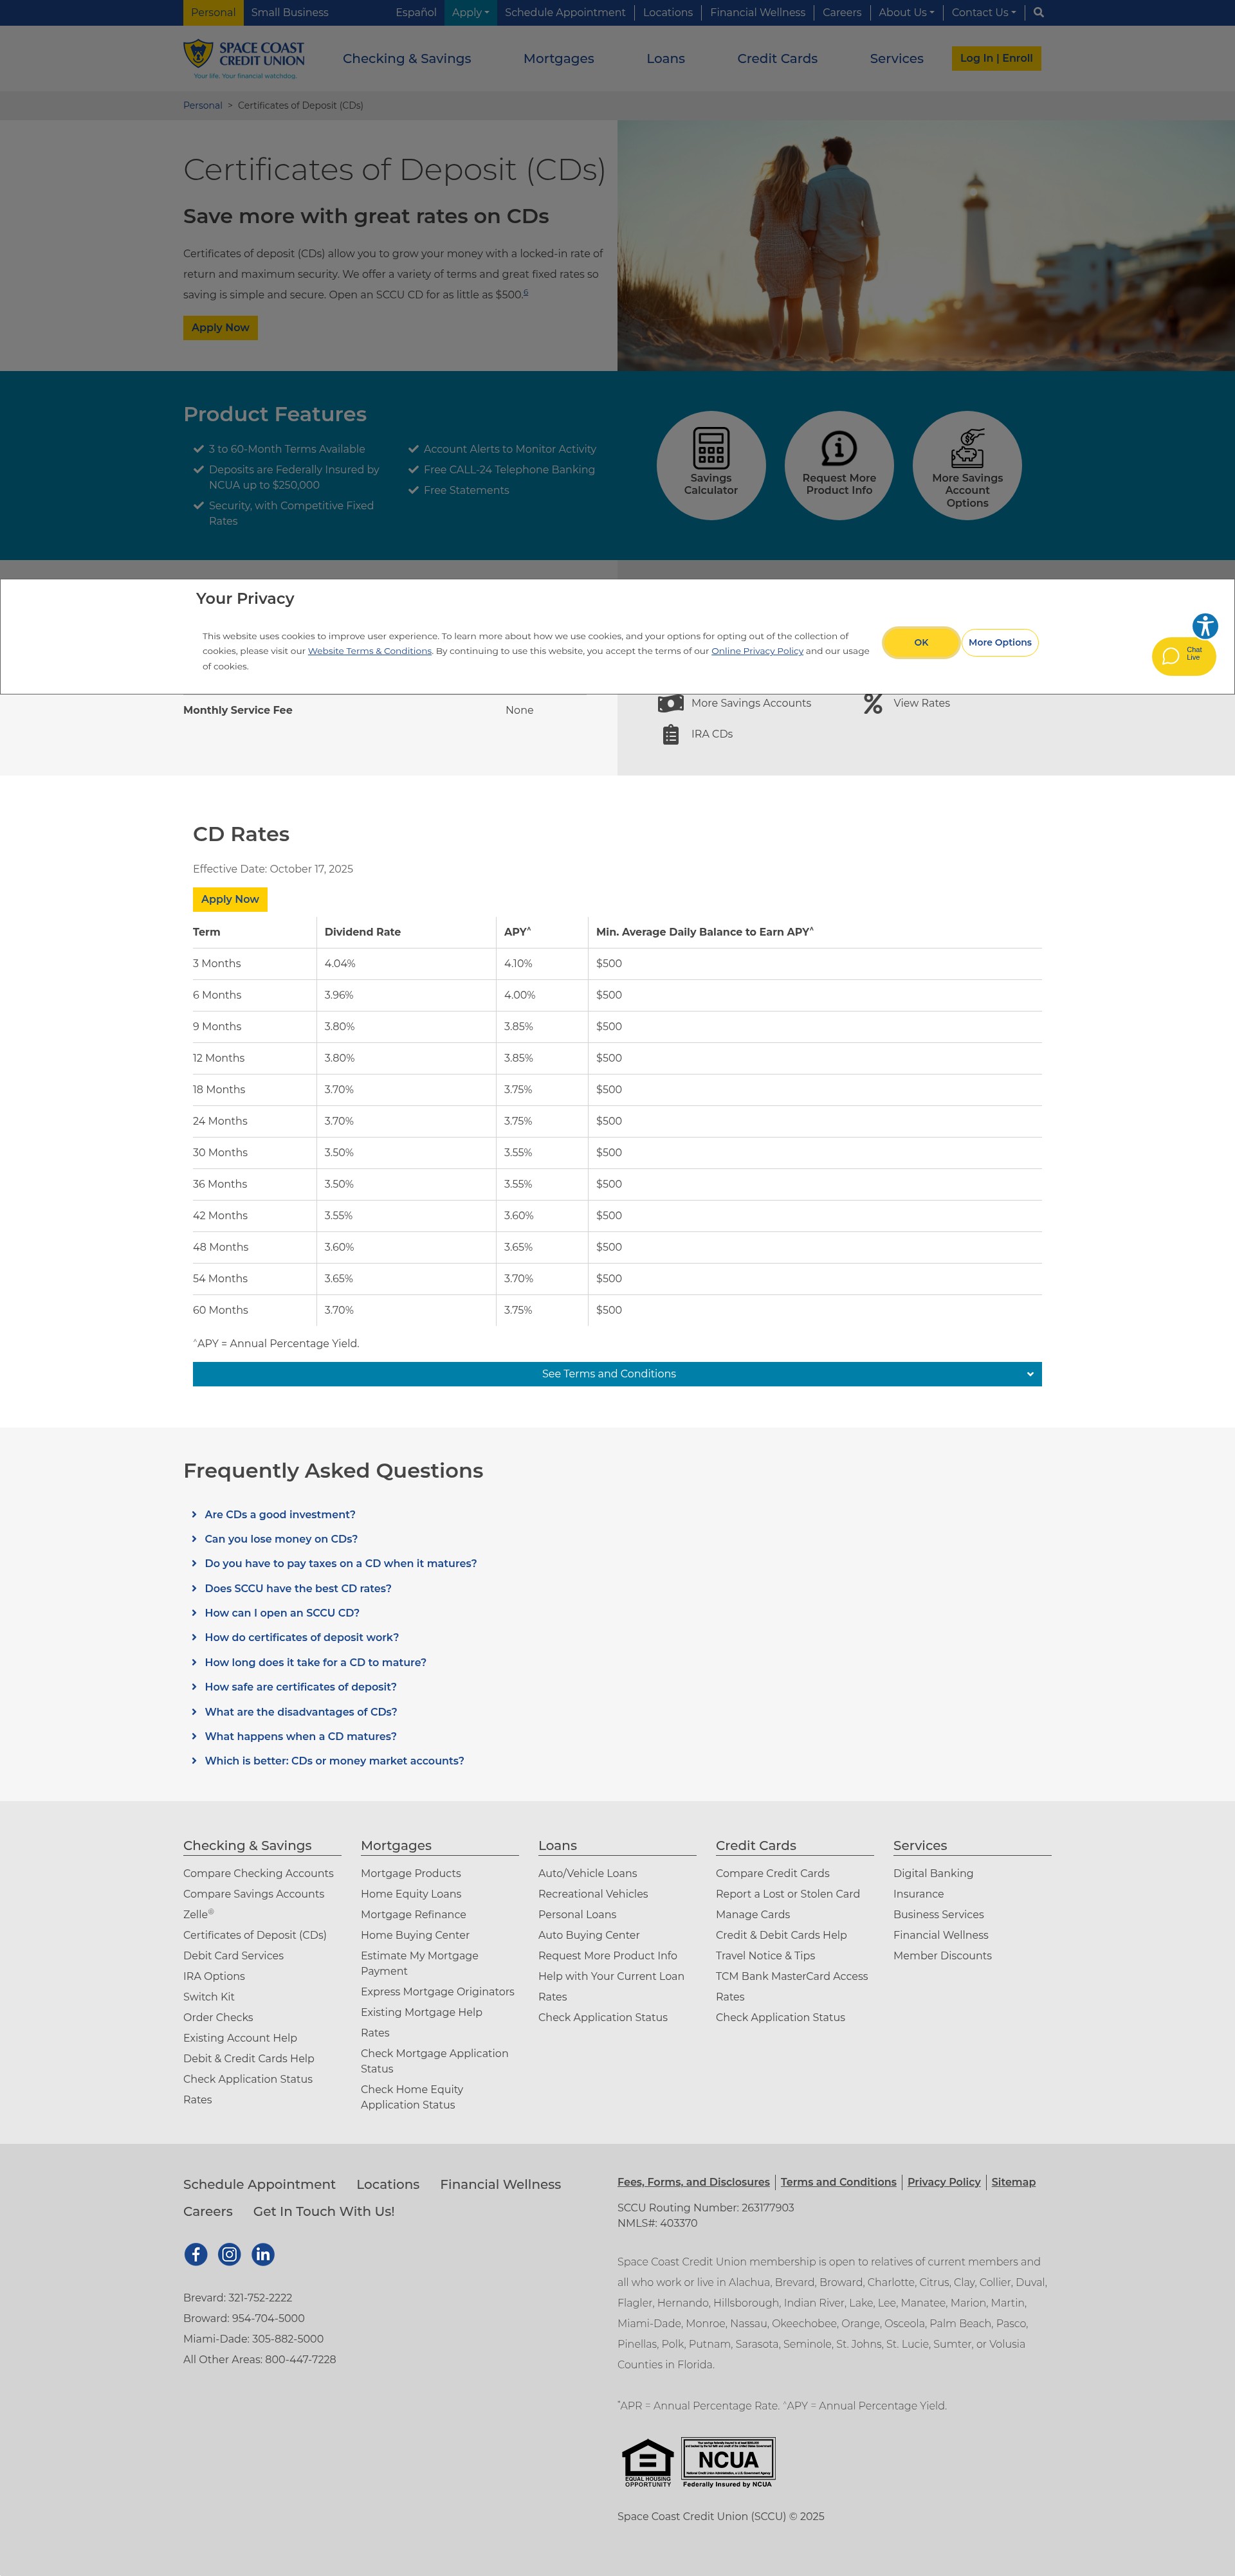This screenshot has height=2576, width=1235.
Task: Click the IRA CDs clipboard icon
Action: tap(671, 734)
